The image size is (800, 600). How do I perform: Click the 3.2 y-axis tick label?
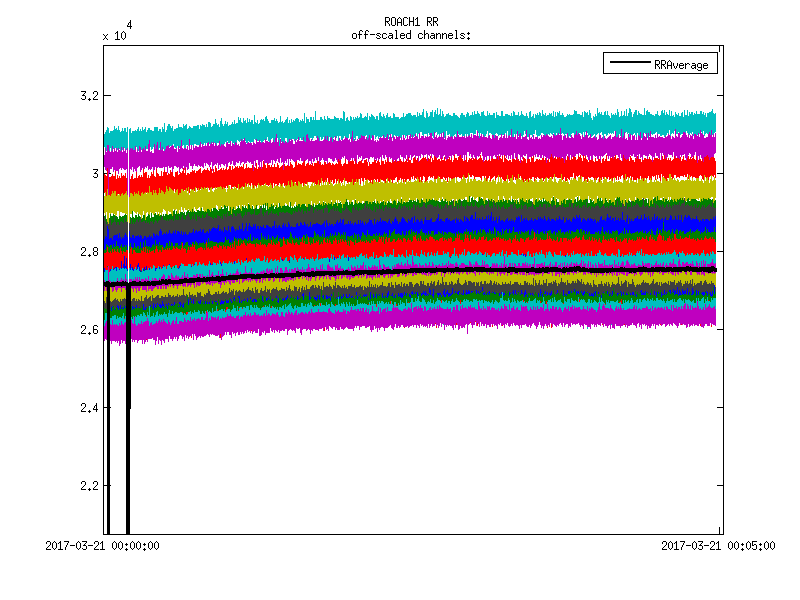[89, 96]
